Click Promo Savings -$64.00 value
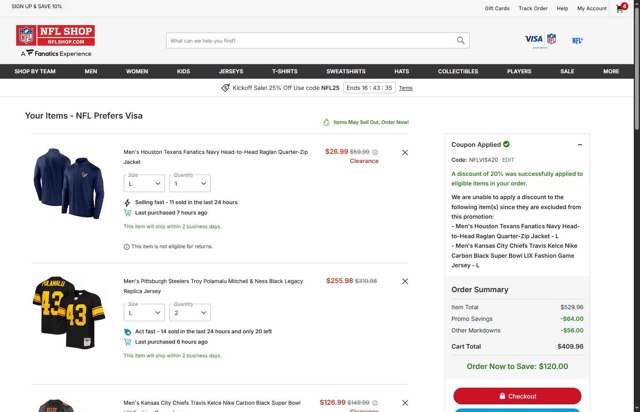Screen dimensions: 640x412 tap(571, 319)
